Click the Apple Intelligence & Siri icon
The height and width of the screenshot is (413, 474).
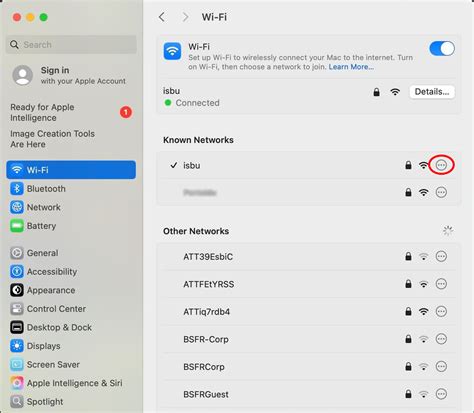click(x=17, y=383)
